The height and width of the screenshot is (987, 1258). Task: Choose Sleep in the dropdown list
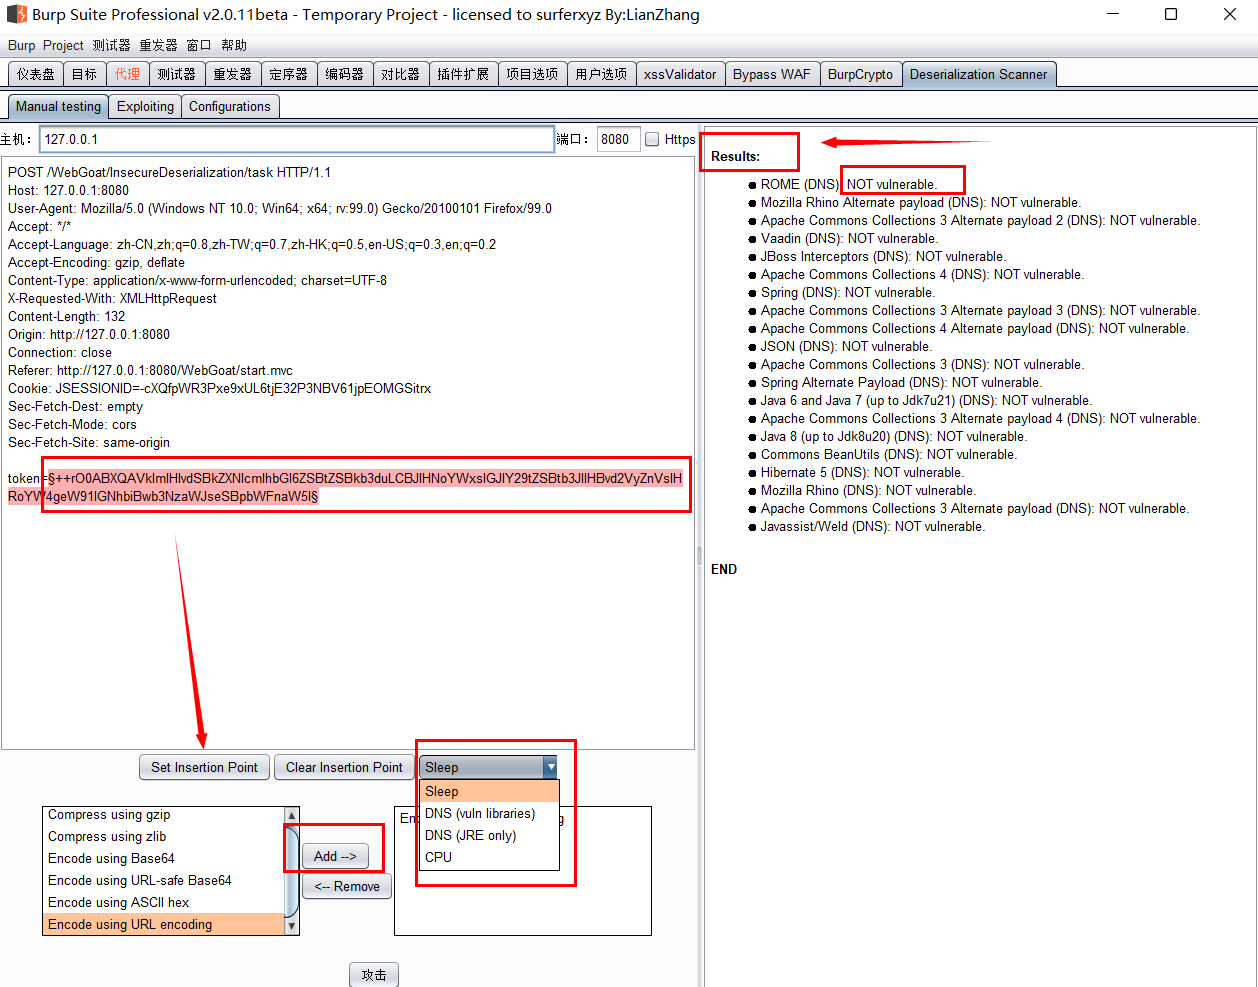488,791
